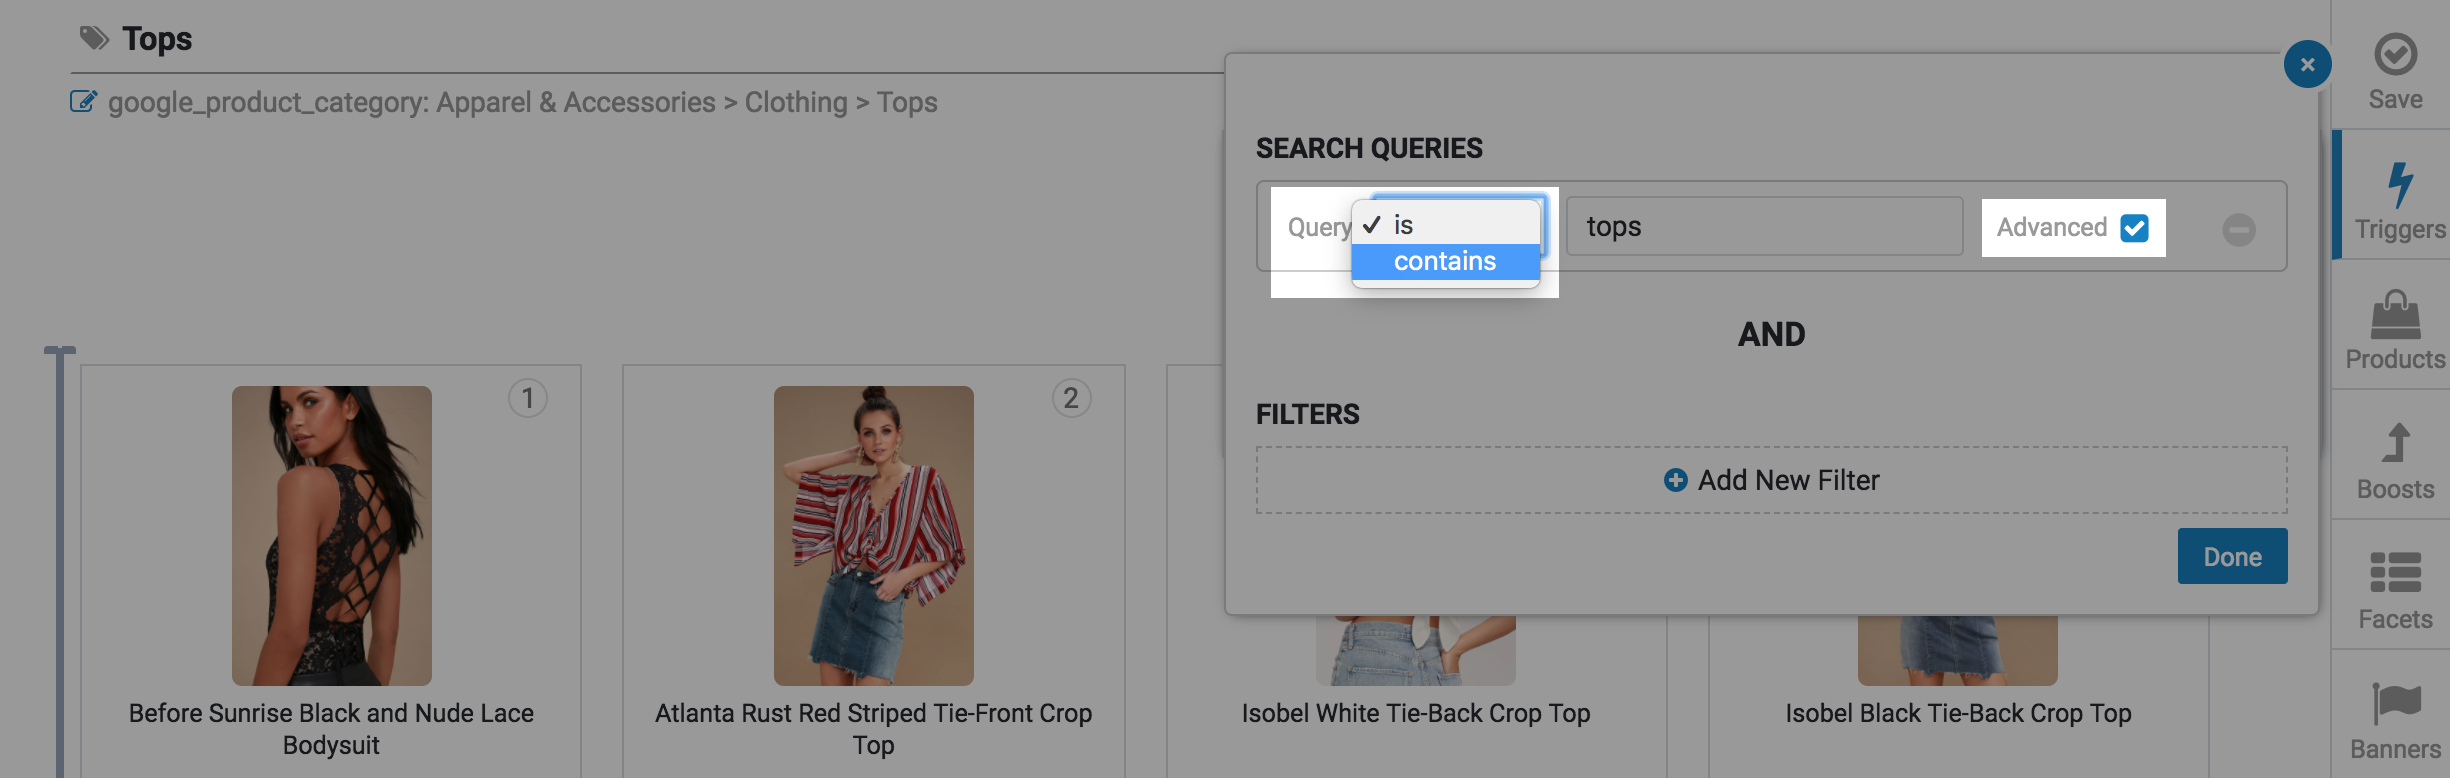This screenshot has width=2450, height=778.
Task: Click the Save checkmark icon
Action: tap(2395, 55)
